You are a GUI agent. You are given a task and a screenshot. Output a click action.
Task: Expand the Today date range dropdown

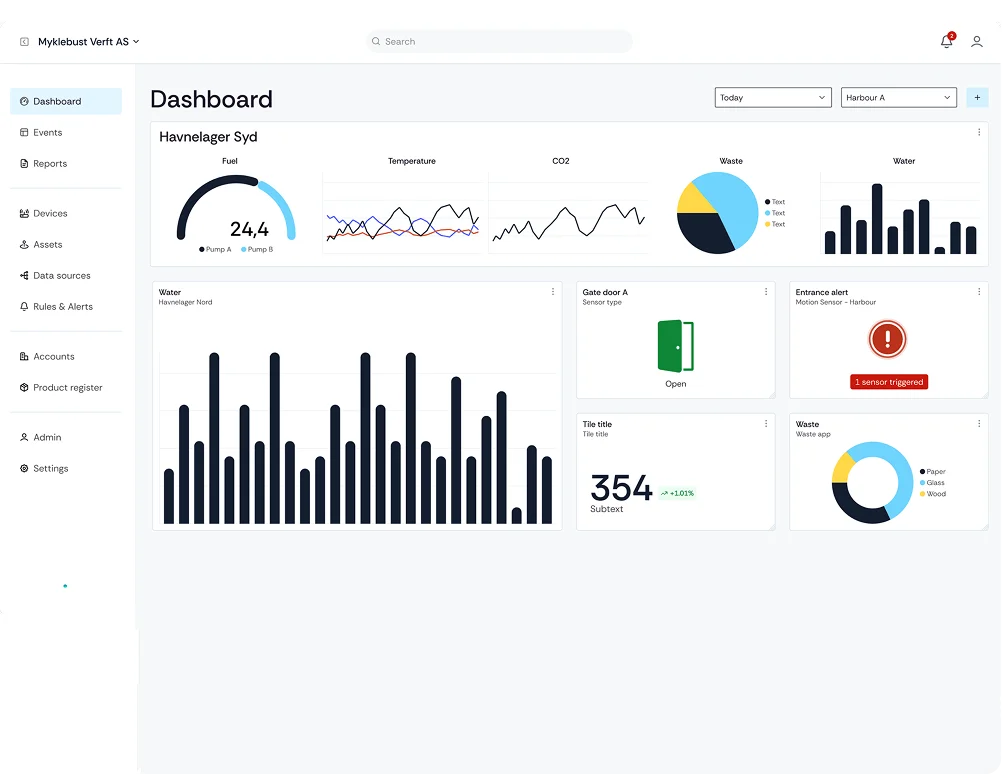pyautogui.click(x=773, y=98)
